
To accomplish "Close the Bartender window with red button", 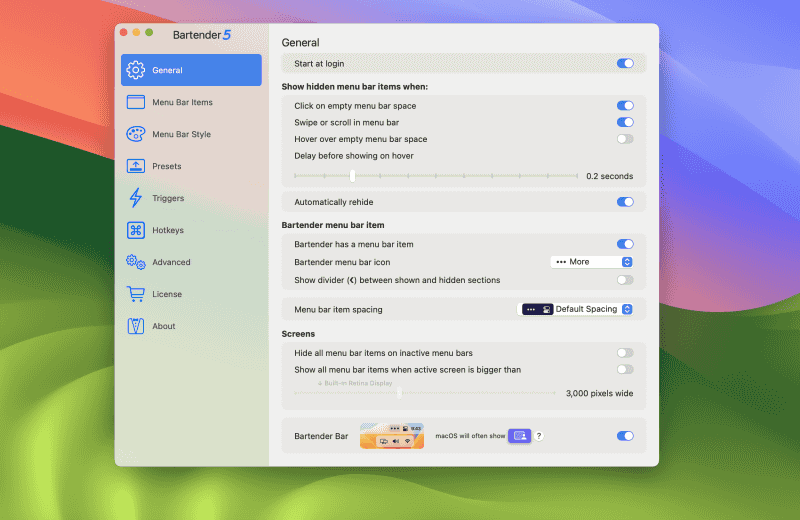I will [x=123, y=33].
